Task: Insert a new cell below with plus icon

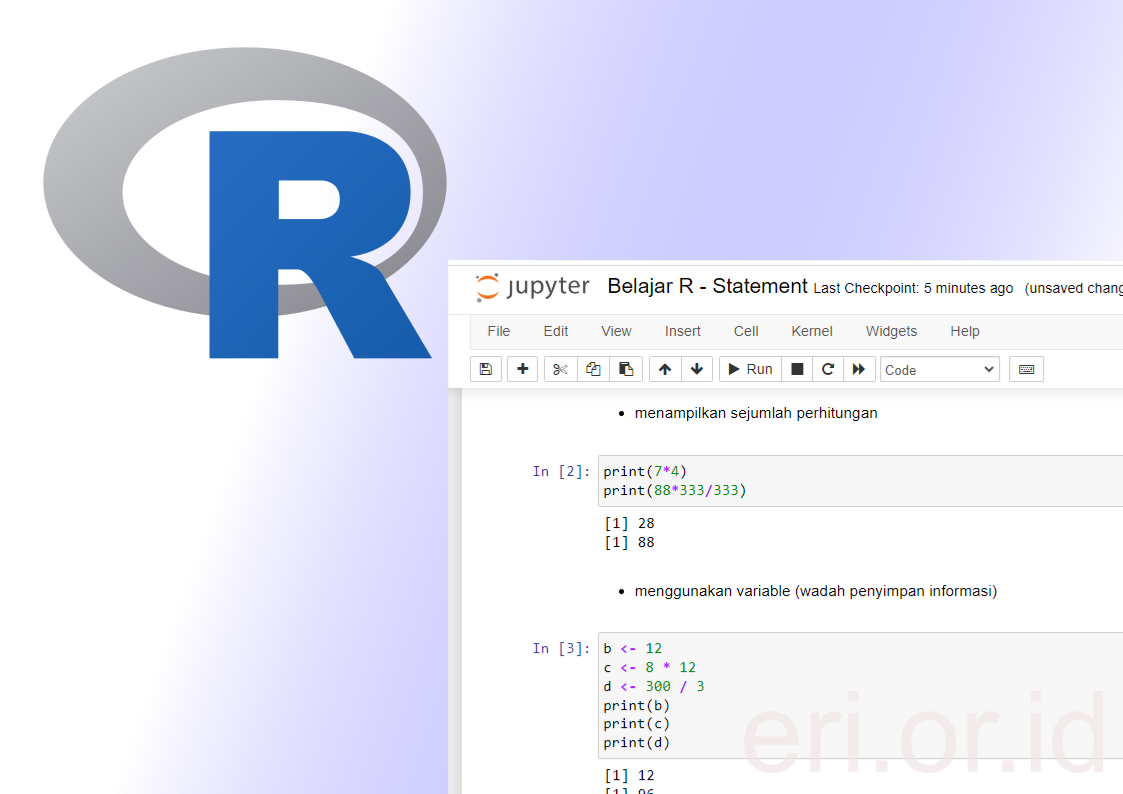Action: pyautogui.click(x=522, y=369)
